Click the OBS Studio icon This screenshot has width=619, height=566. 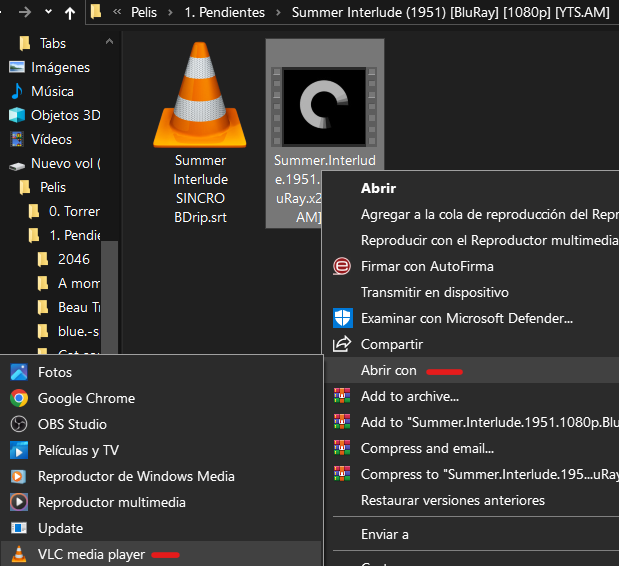click(x=18, y=424)
